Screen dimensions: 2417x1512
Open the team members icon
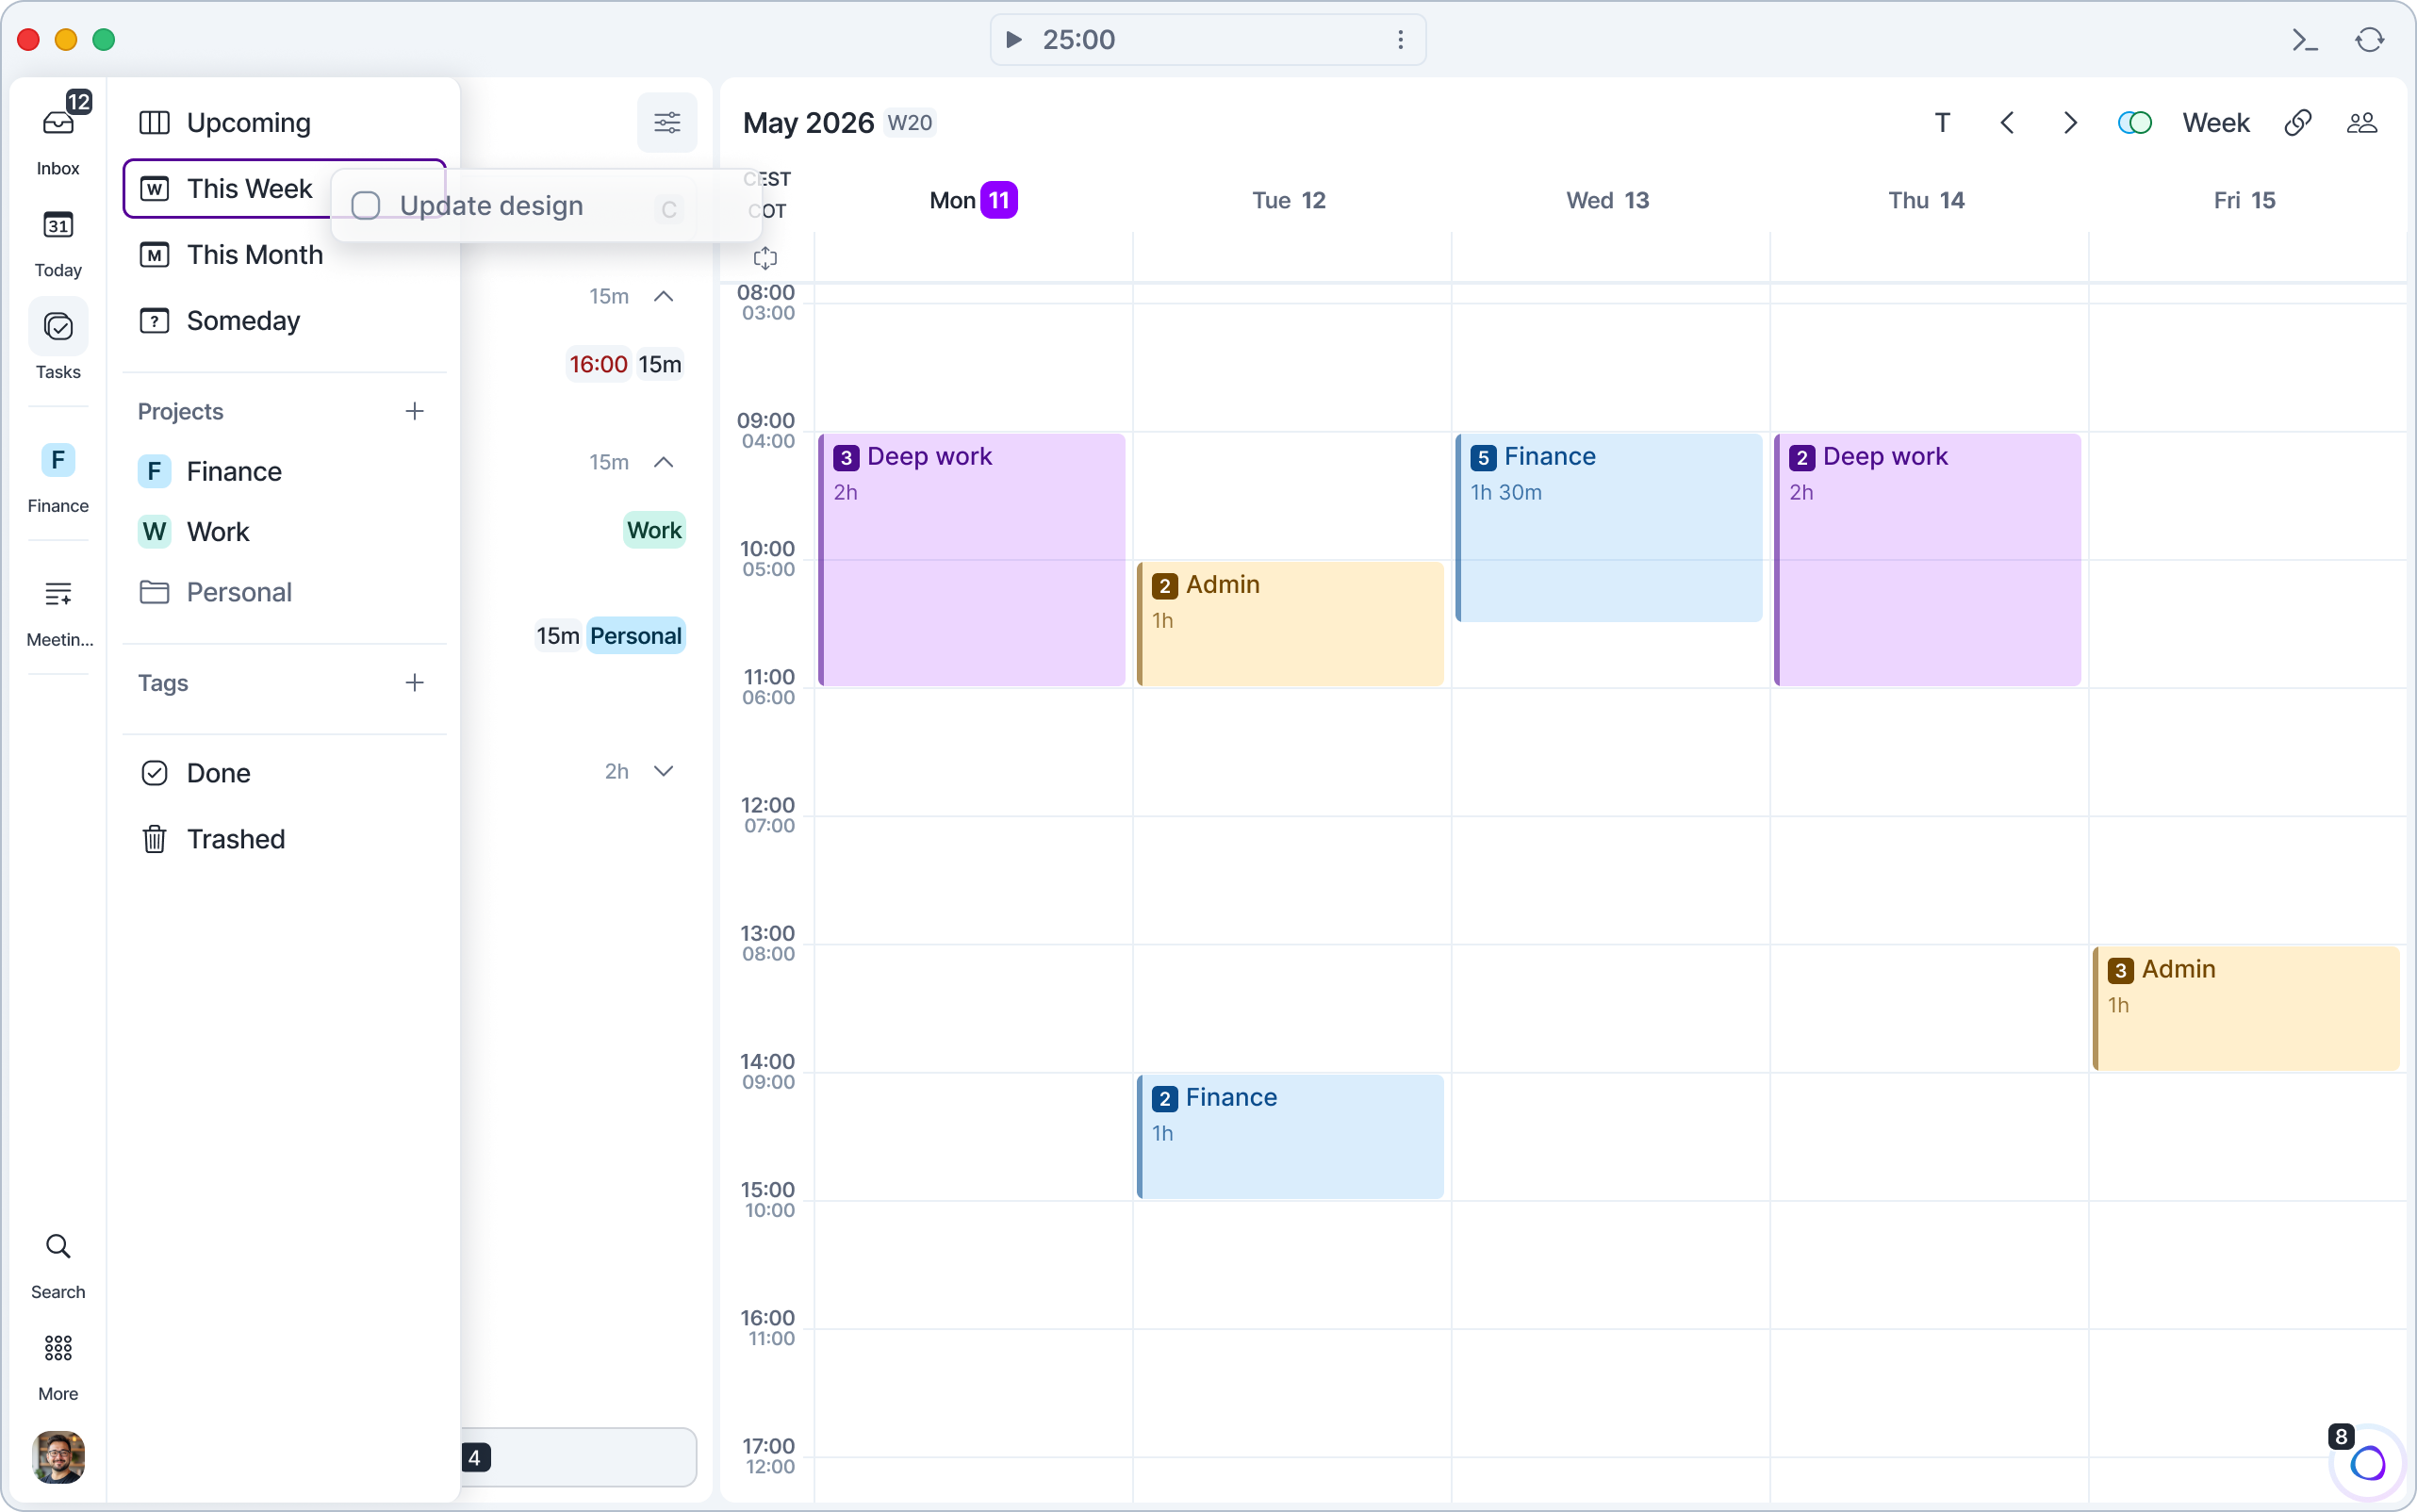(x=2361, y=123)
